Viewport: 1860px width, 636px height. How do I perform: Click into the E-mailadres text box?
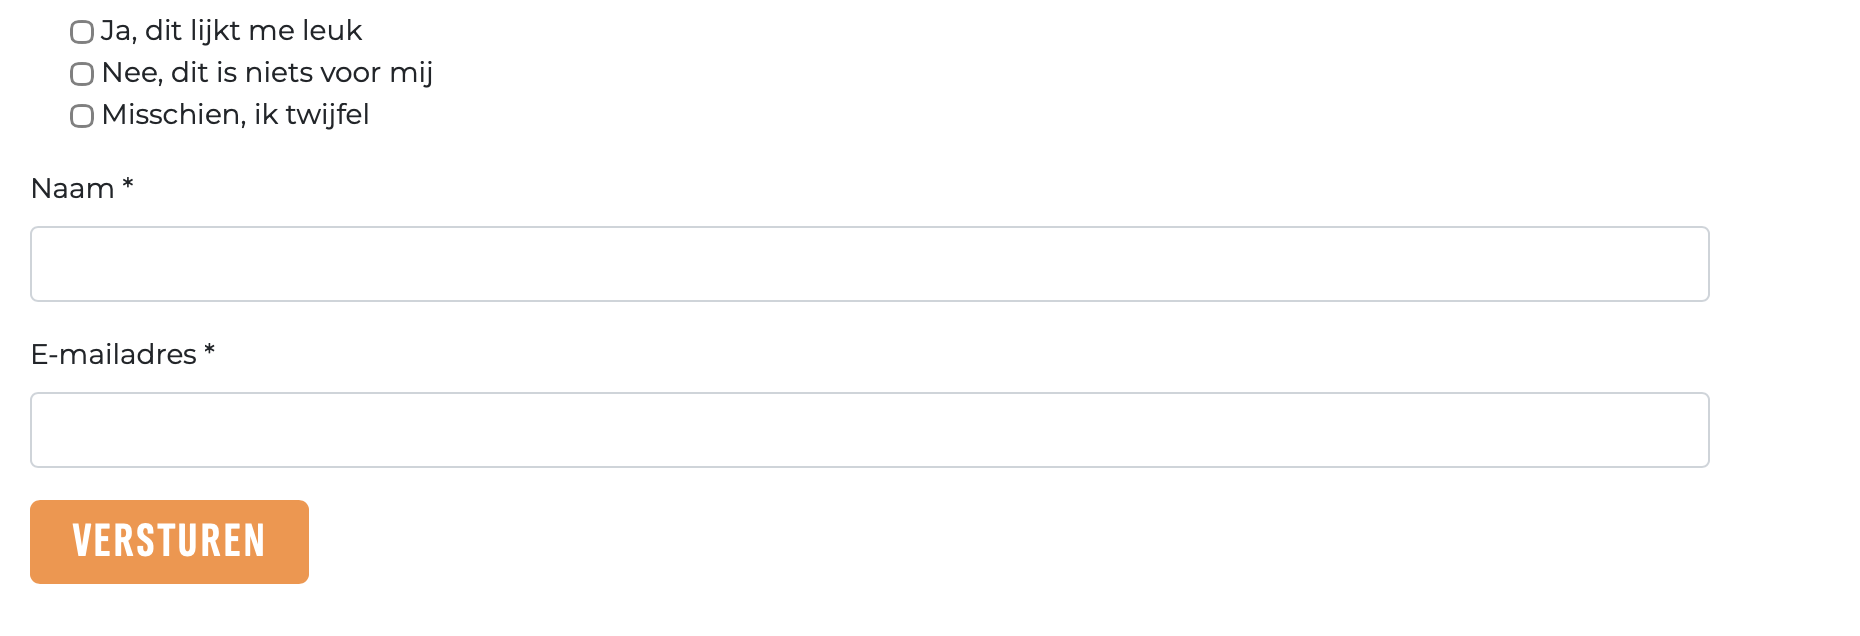pyautogui.click(x=869, y=430)
